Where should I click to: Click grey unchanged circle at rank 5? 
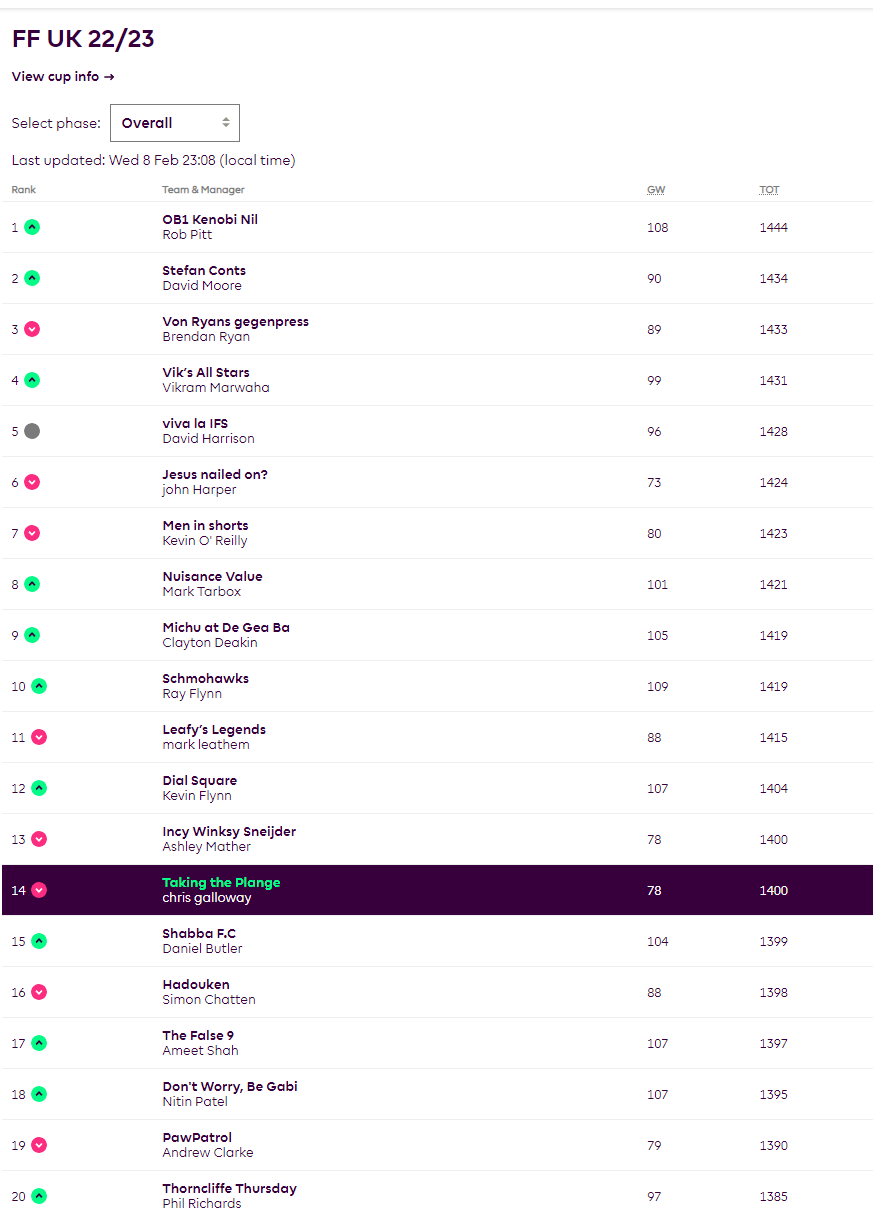(x=32, y=431)
